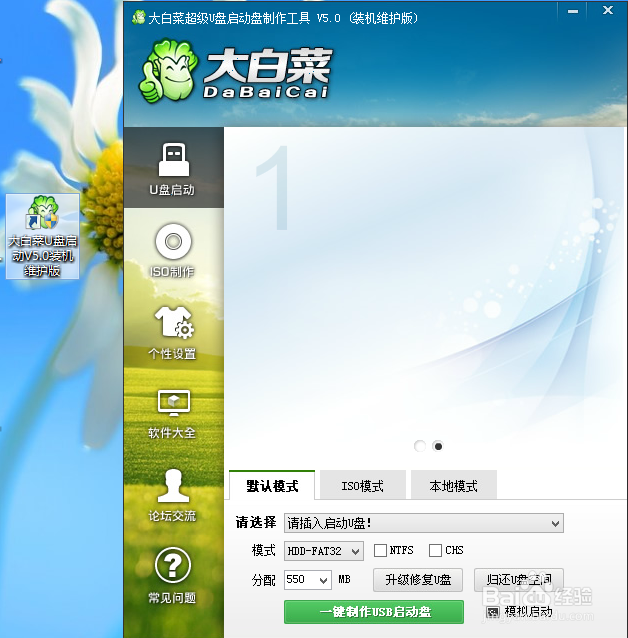Enable the CHS checkbox
The height and width of the screenshot is (638, 628).
[435, 551]
